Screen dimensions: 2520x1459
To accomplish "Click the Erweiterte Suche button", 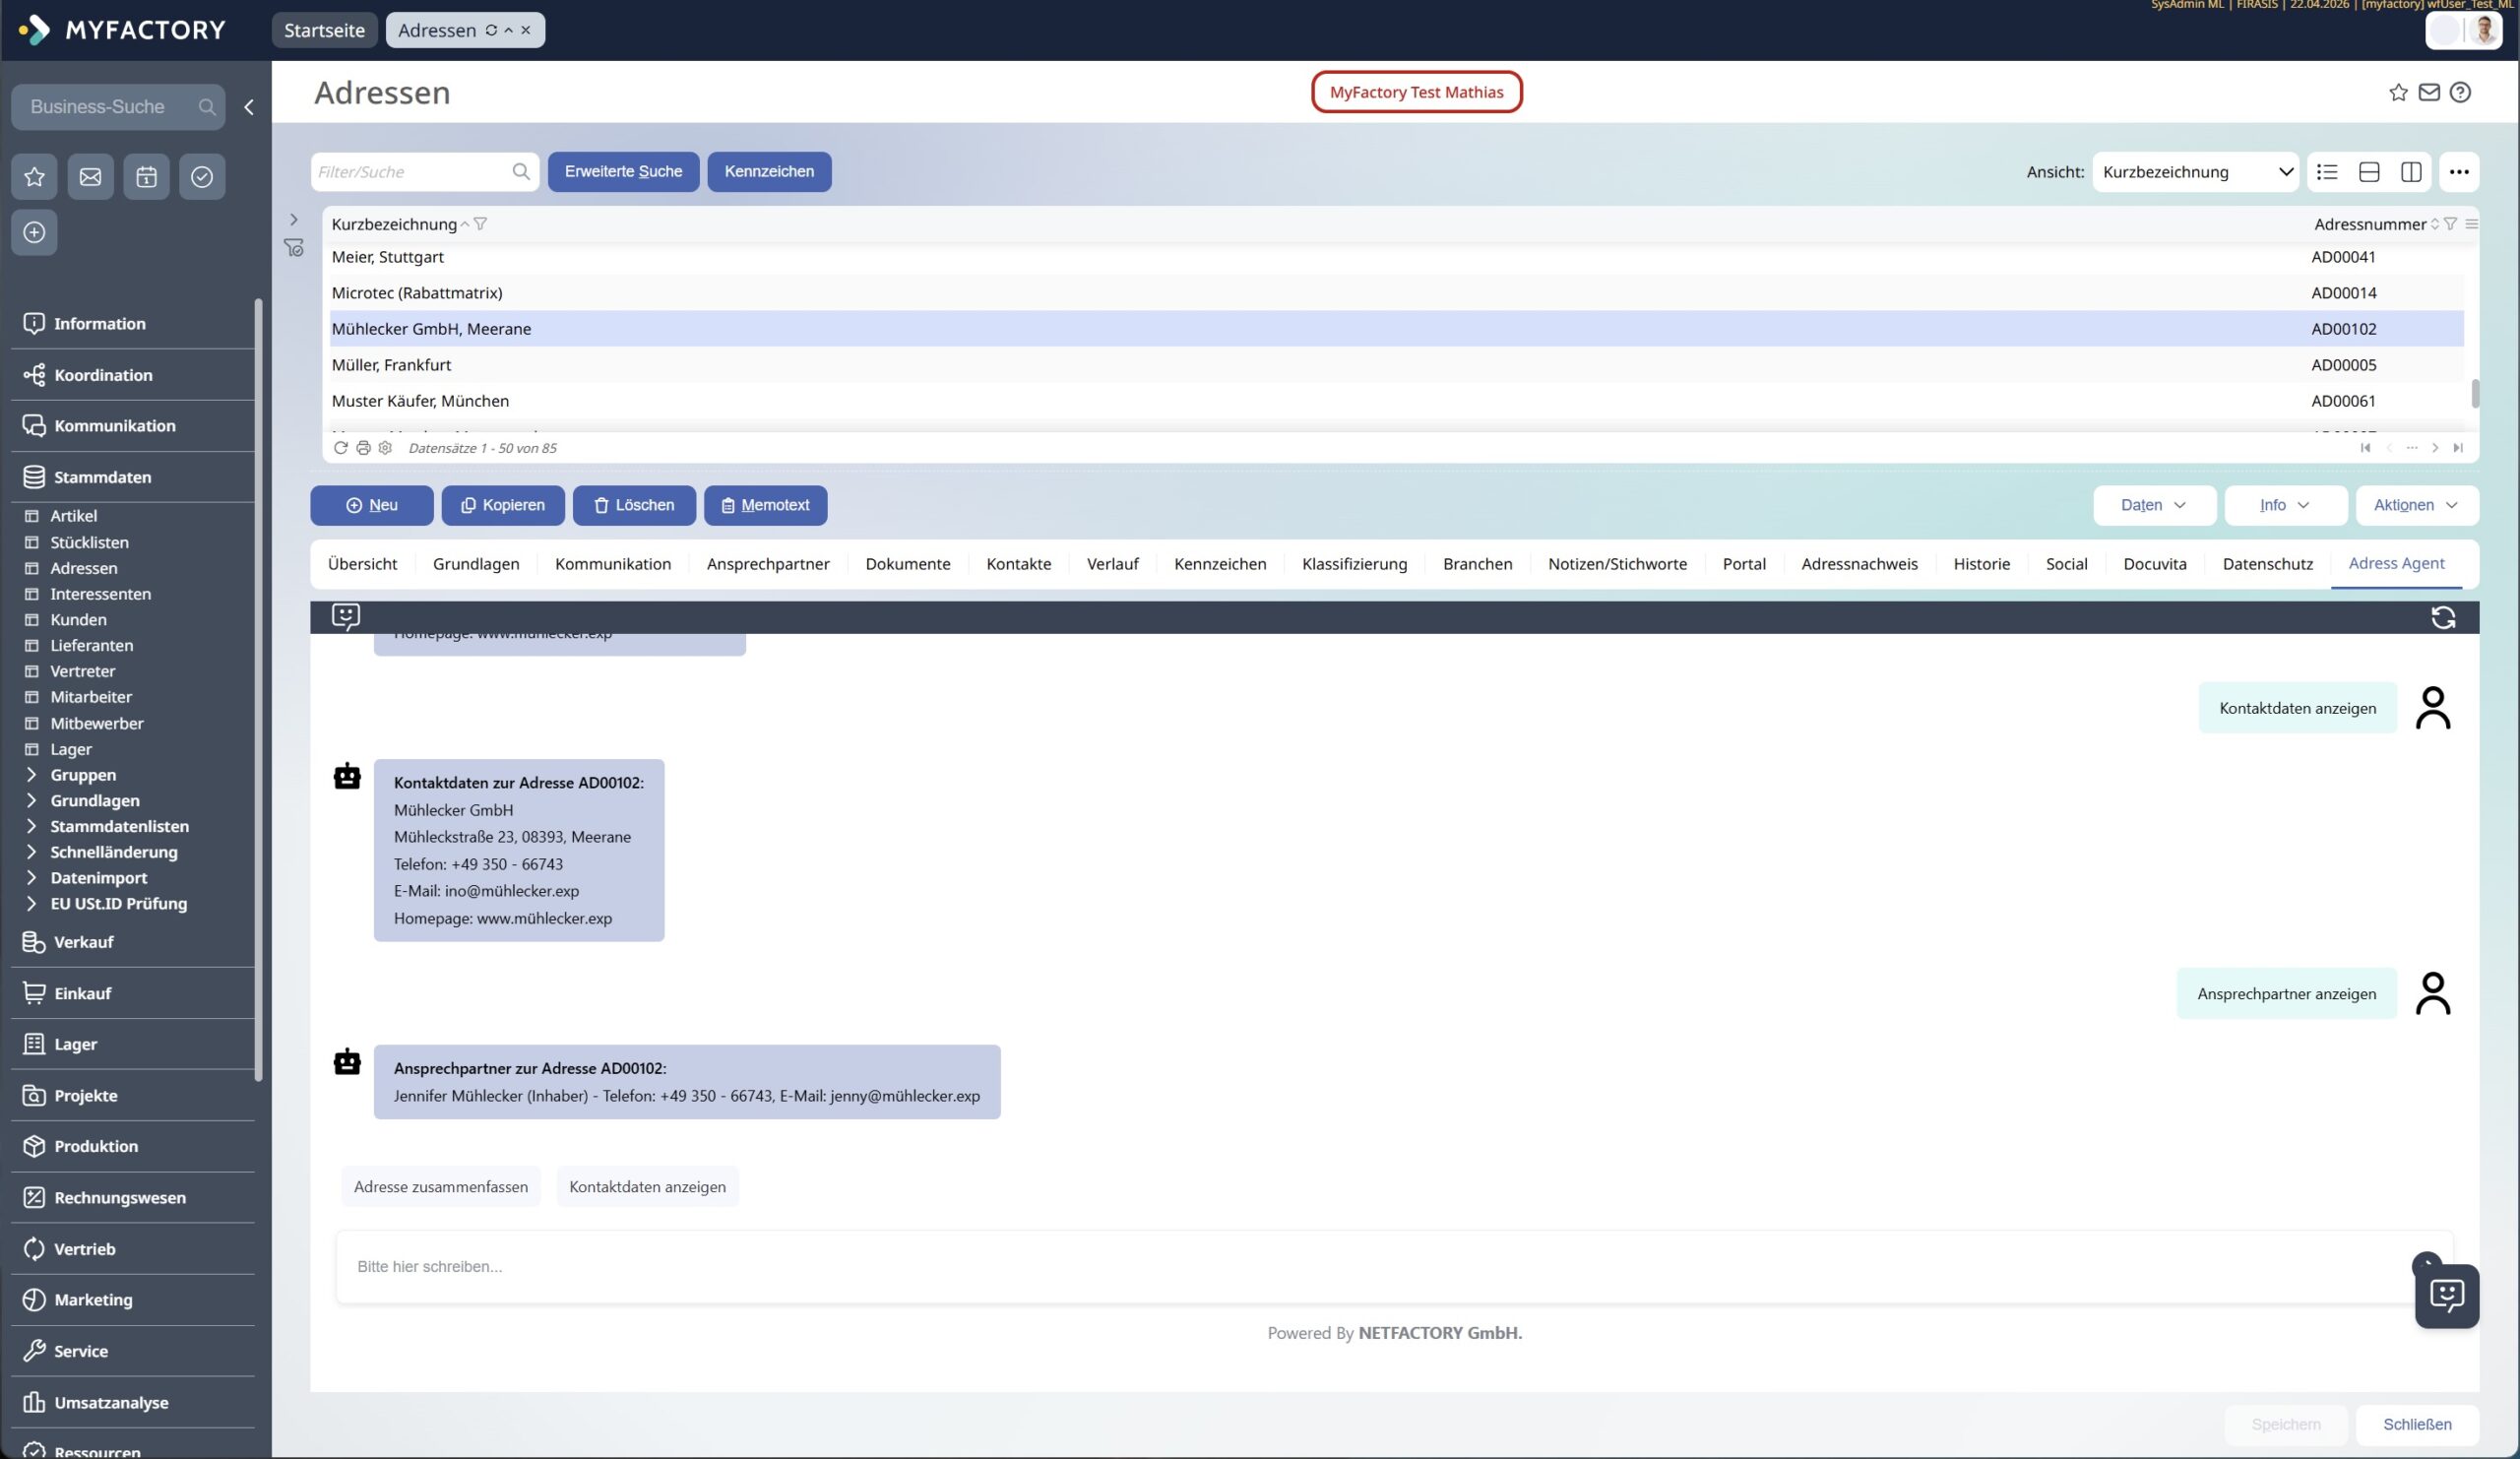I will (x=623, y=172).
